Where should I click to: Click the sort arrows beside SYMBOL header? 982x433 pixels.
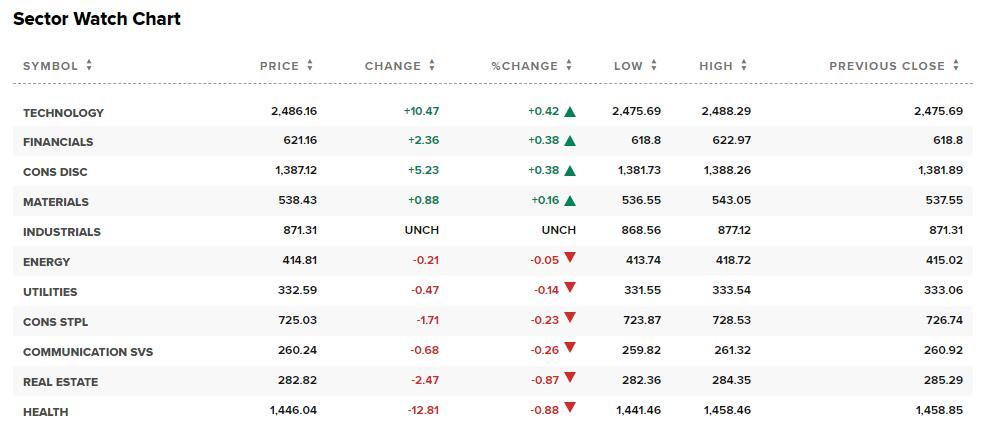click(89, 66)
